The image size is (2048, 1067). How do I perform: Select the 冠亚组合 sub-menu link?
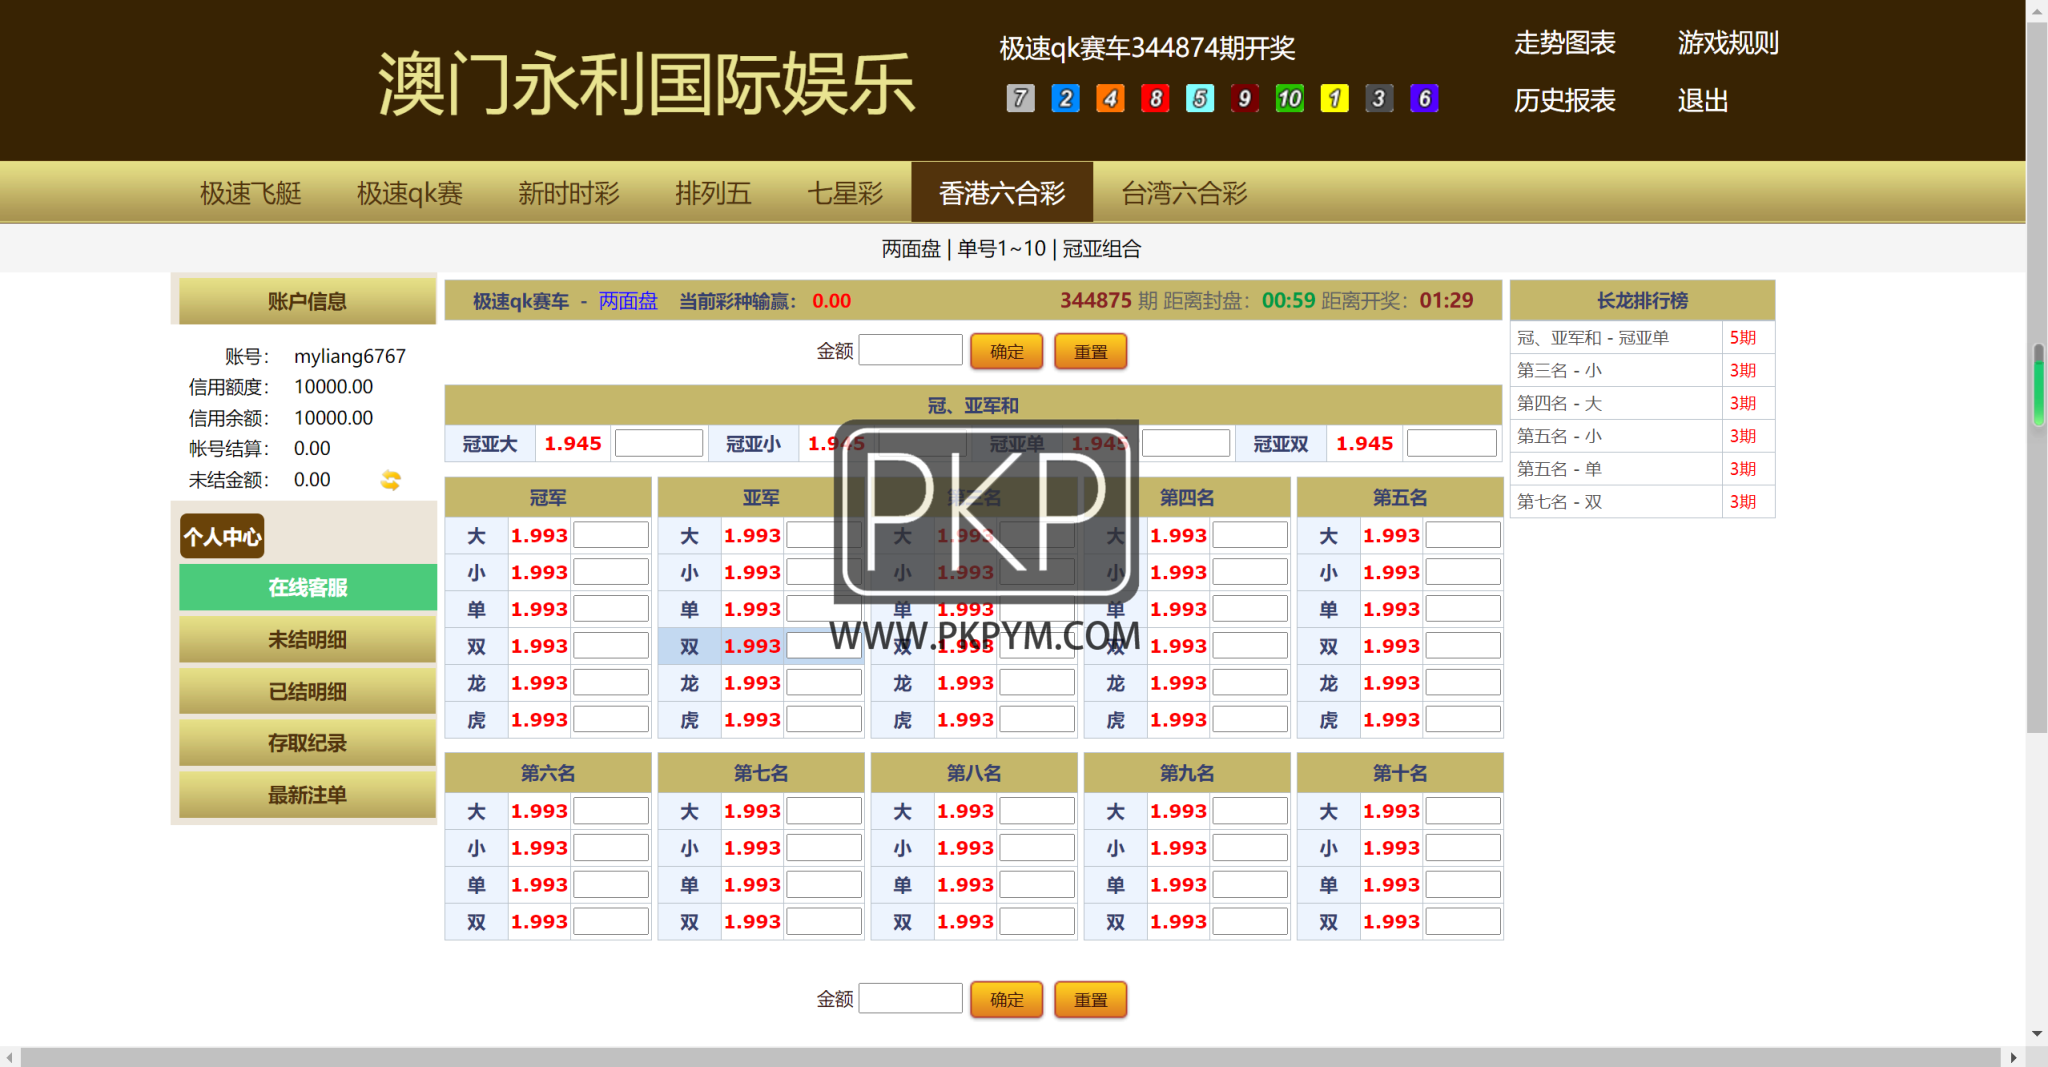[x=1101, y=249]
